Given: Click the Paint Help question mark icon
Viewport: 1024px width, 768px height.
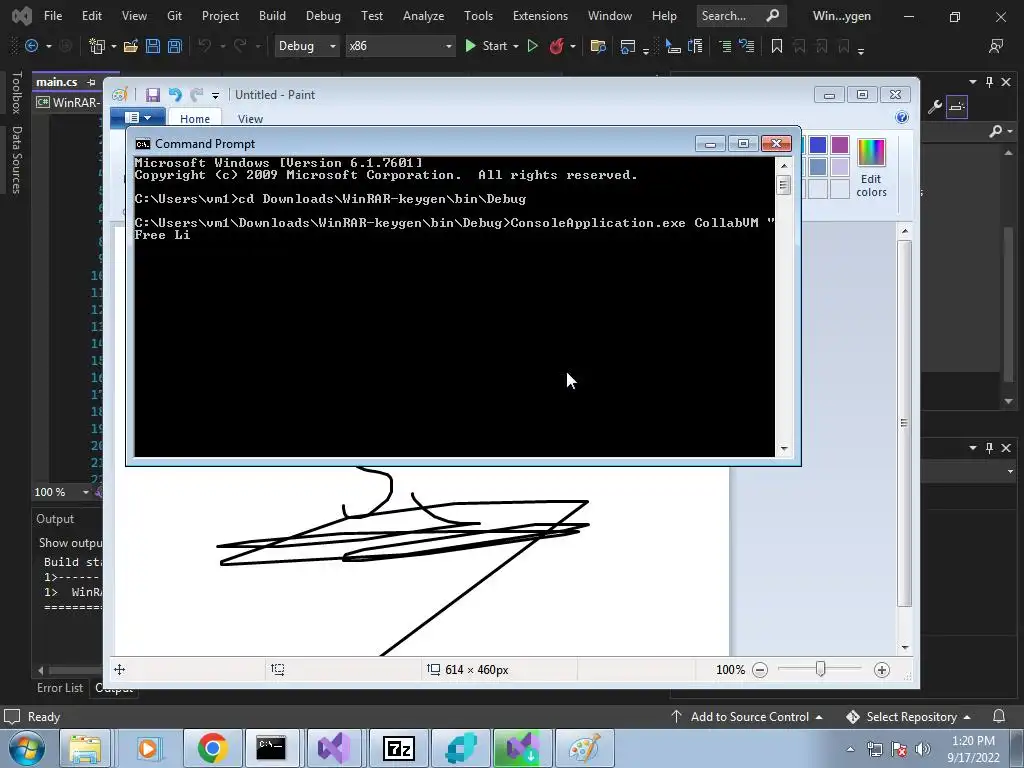Looking at the screenshot, I should click(902, 117).
